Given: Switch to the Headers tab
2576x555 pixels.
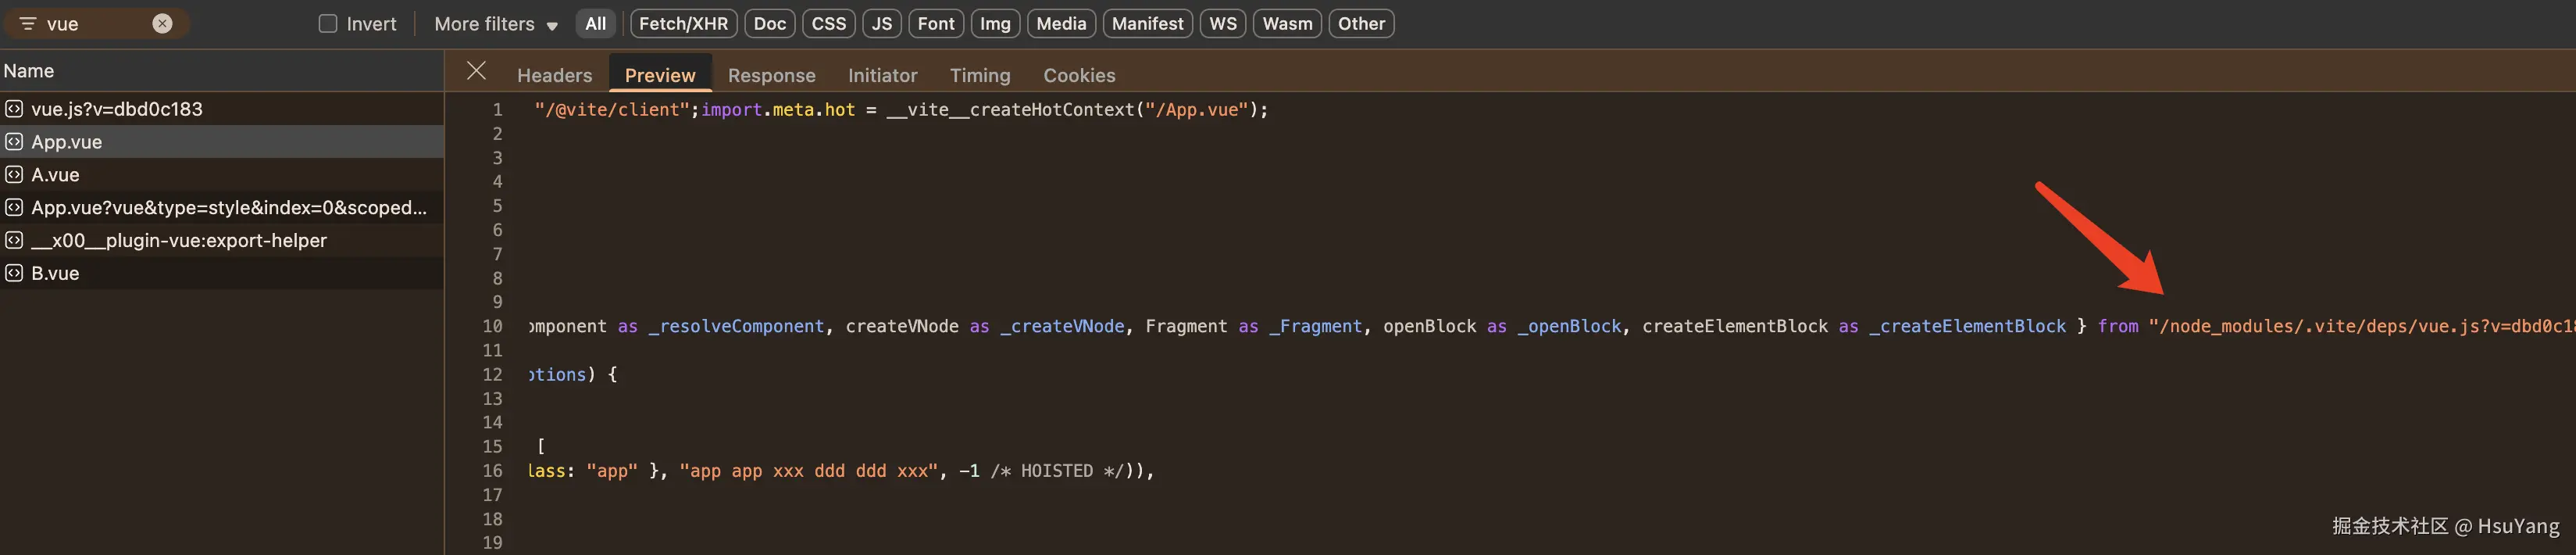Looking at the screenshot, I should pos(554,75).
